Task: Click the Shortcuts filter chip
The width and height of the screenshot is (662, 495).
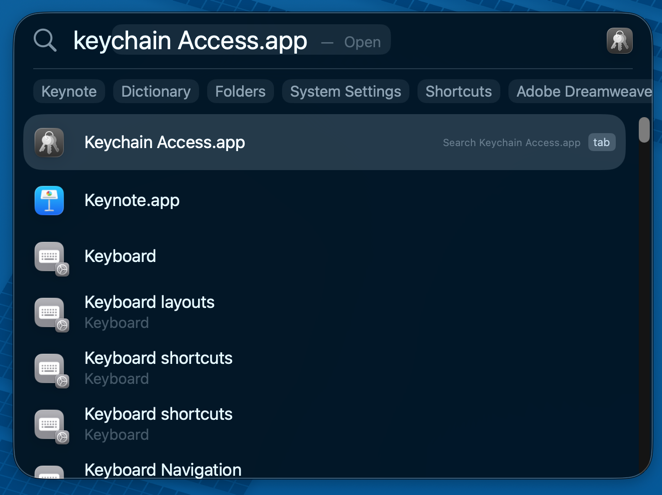Action: click(459, 91)
